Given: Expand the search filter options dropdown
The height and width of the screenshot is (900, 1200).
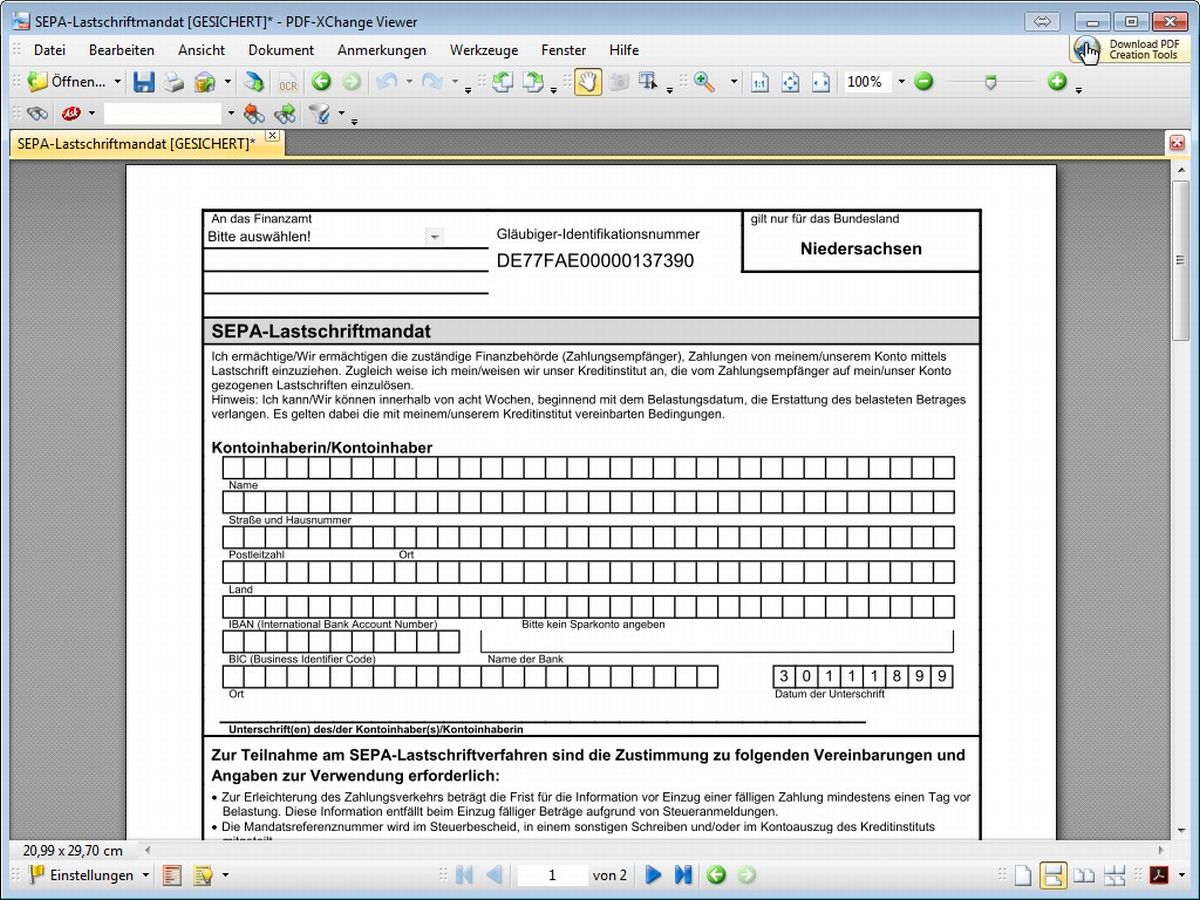Looking at the screenshot, I should [x=341, y=113].
